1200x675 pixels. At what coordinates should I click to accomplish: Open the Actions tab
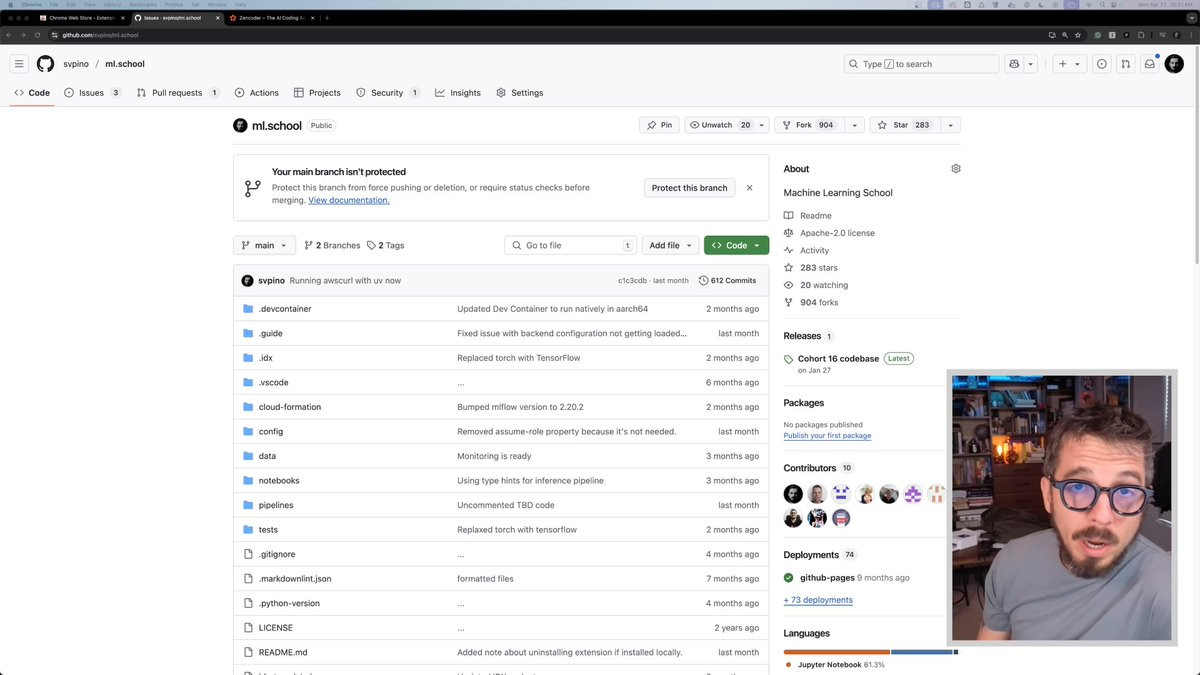tap(257, 93)
